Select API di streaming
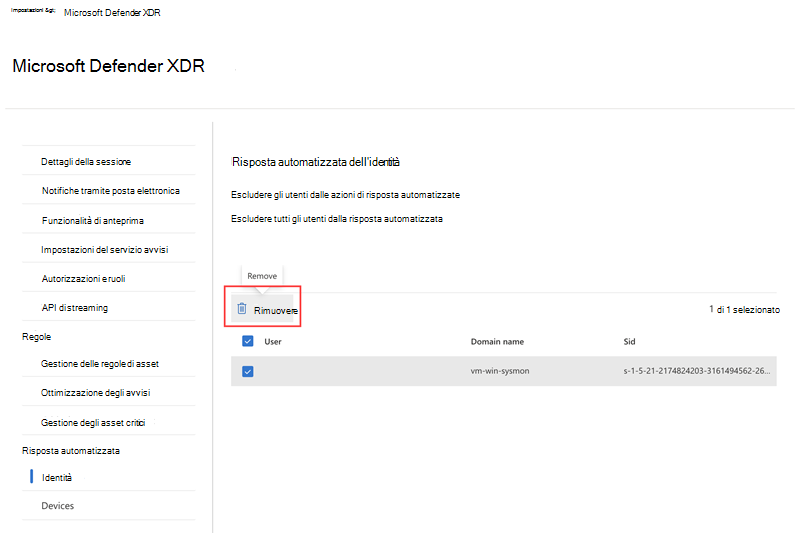This screenshot has height=533, width=800. pyautogui.click(x=74, y=308)
